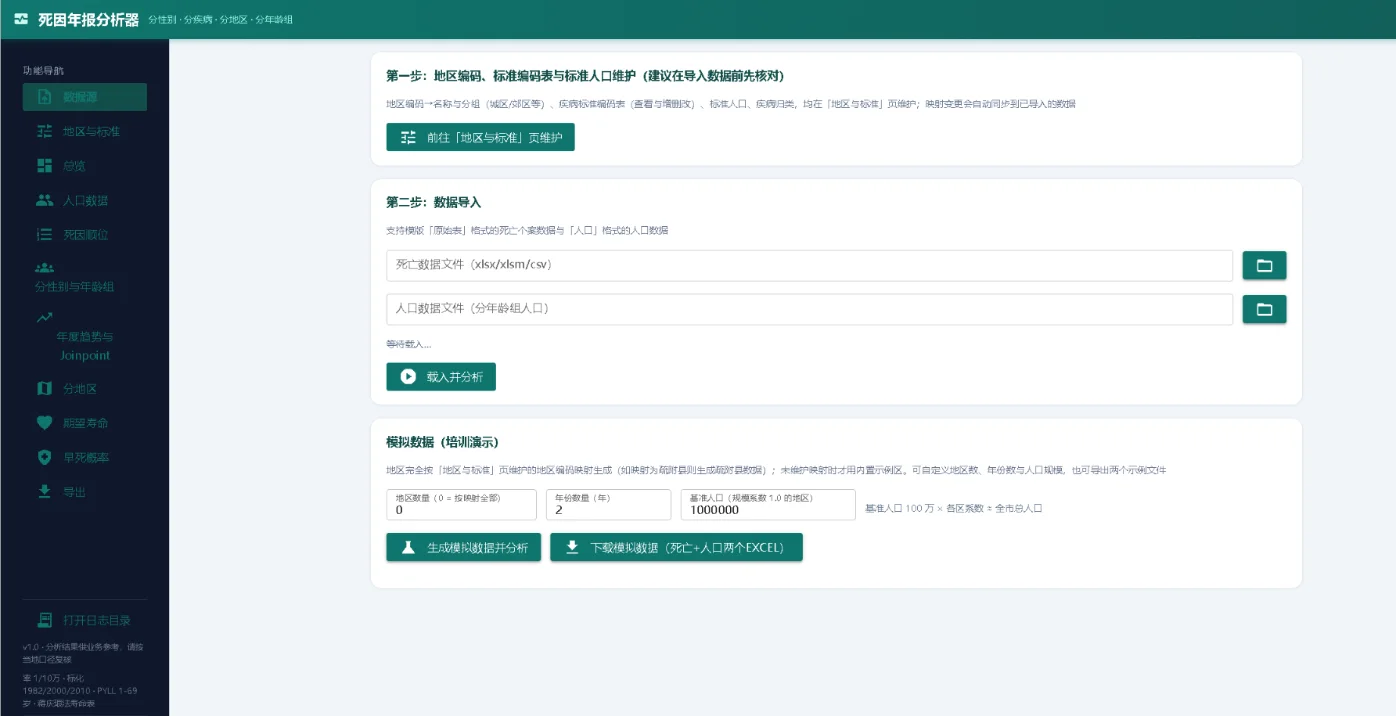Click the header subtitle 分性别 · 分疾病 · 分地区 · 分年龄组
The height and width of the screenshot is (716, 1396).
coord(220,20)
